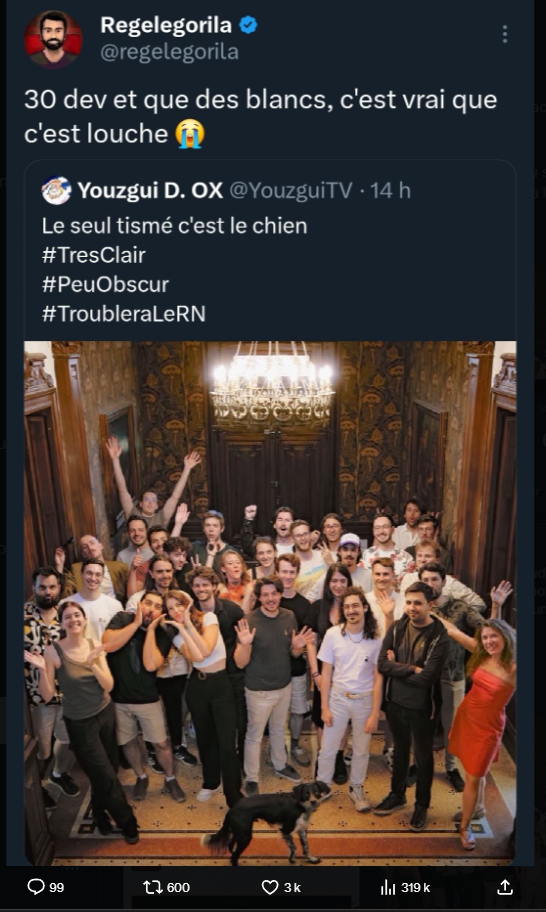Open the Youzgui D. OX quoted author name
546x912 pixels.
click(x=150, y=190)
